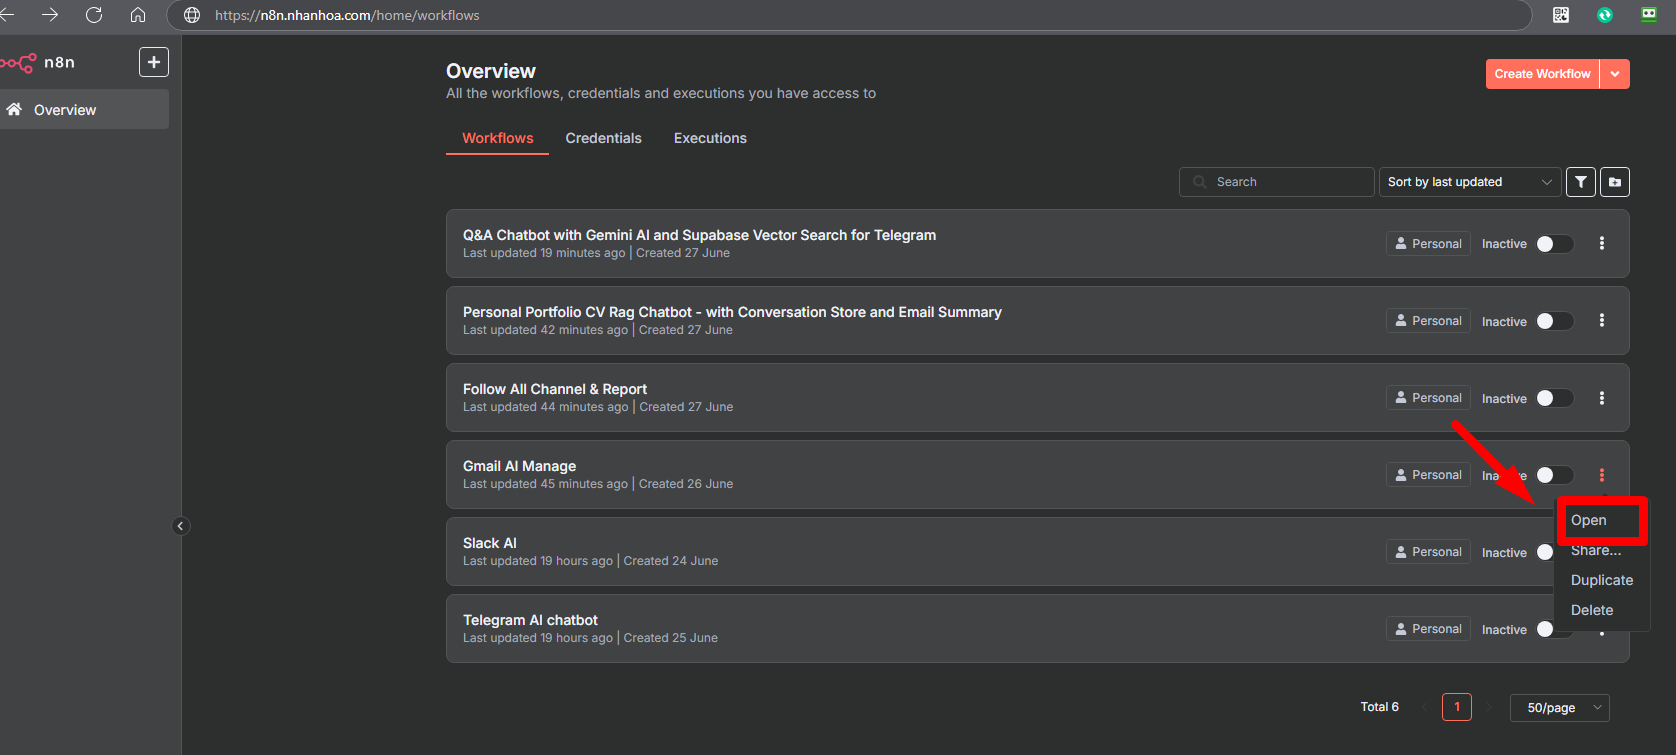Click the 'Total 6' pagination text

click(x=1380, y=707)
